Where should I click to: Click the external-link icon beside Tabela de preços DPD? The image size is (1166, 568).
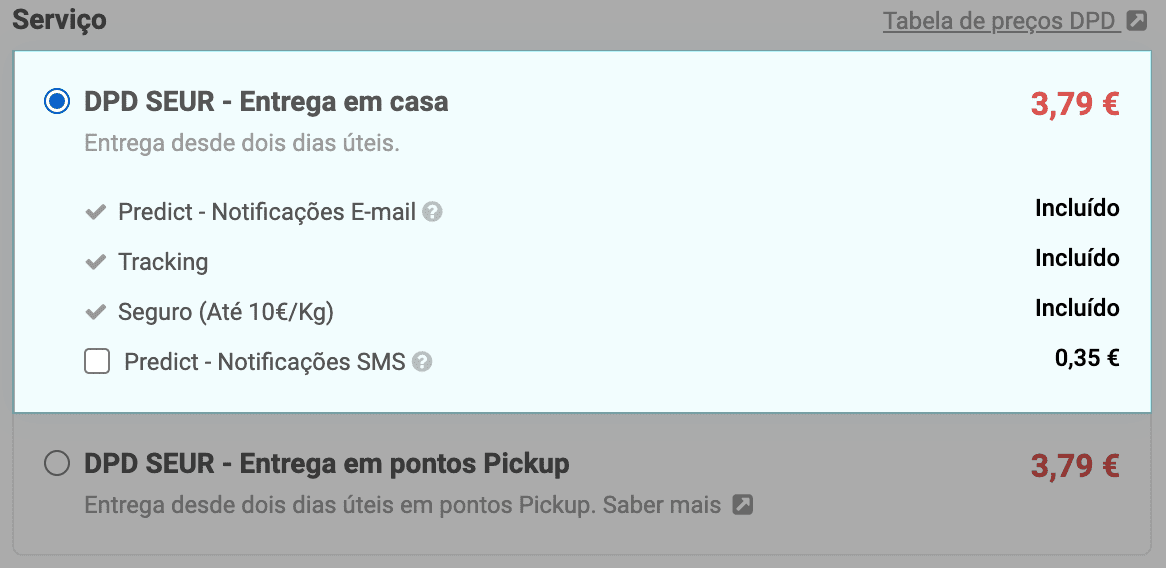click(x=1137, y=20)
